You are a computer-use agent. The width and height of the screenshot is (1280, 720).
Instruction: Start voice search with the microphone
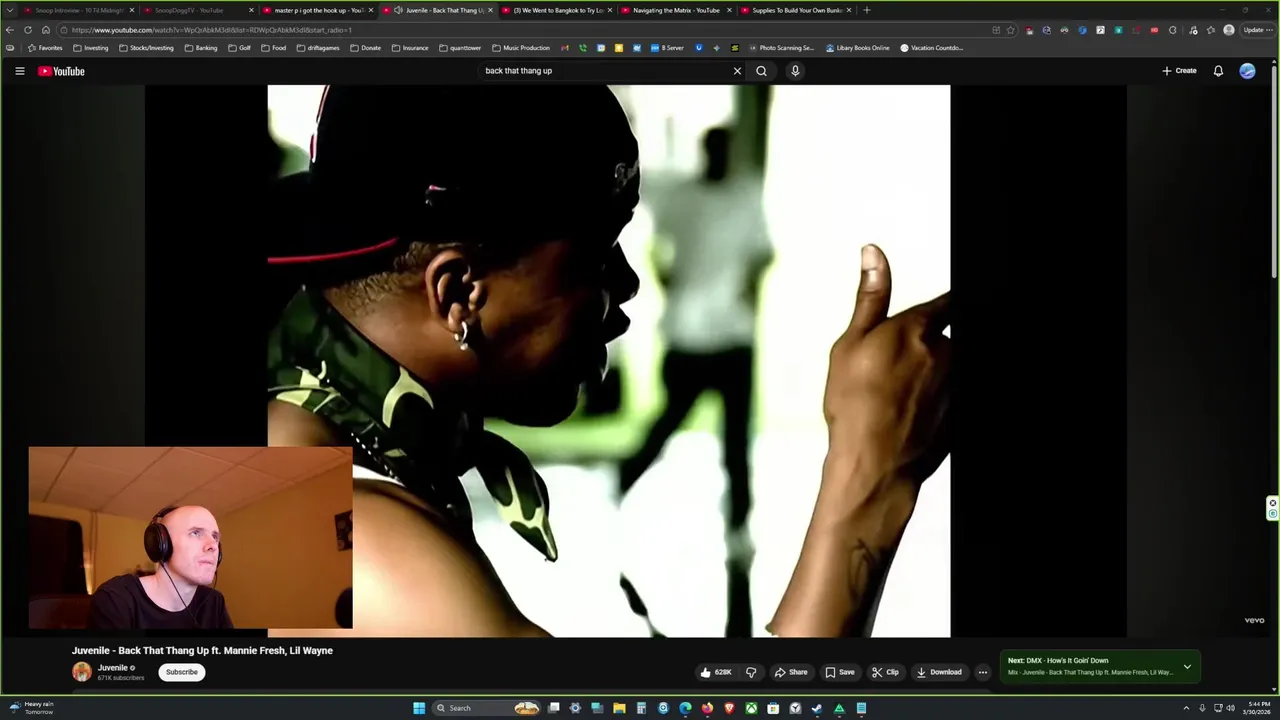click(795, 71)
